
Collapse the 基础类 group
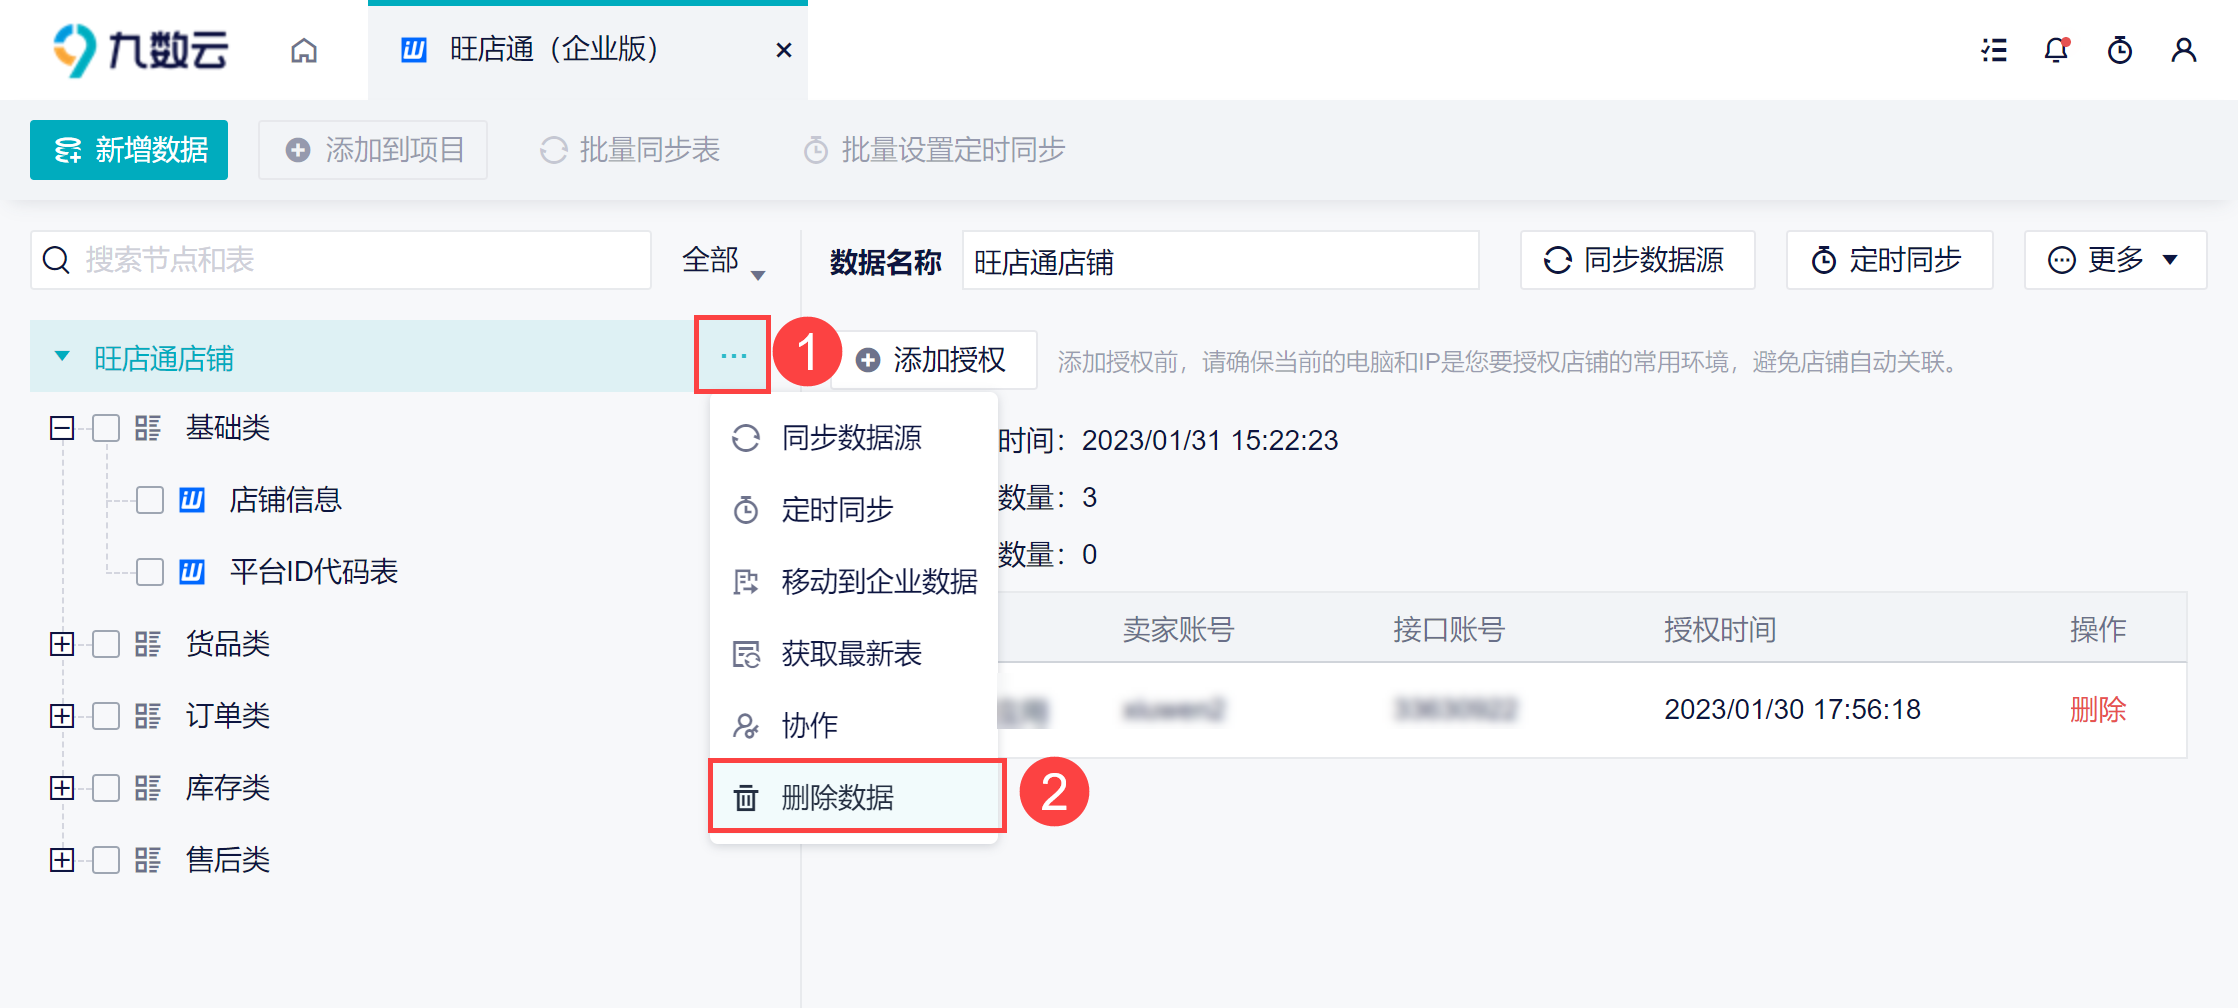(x=62, y=428)
